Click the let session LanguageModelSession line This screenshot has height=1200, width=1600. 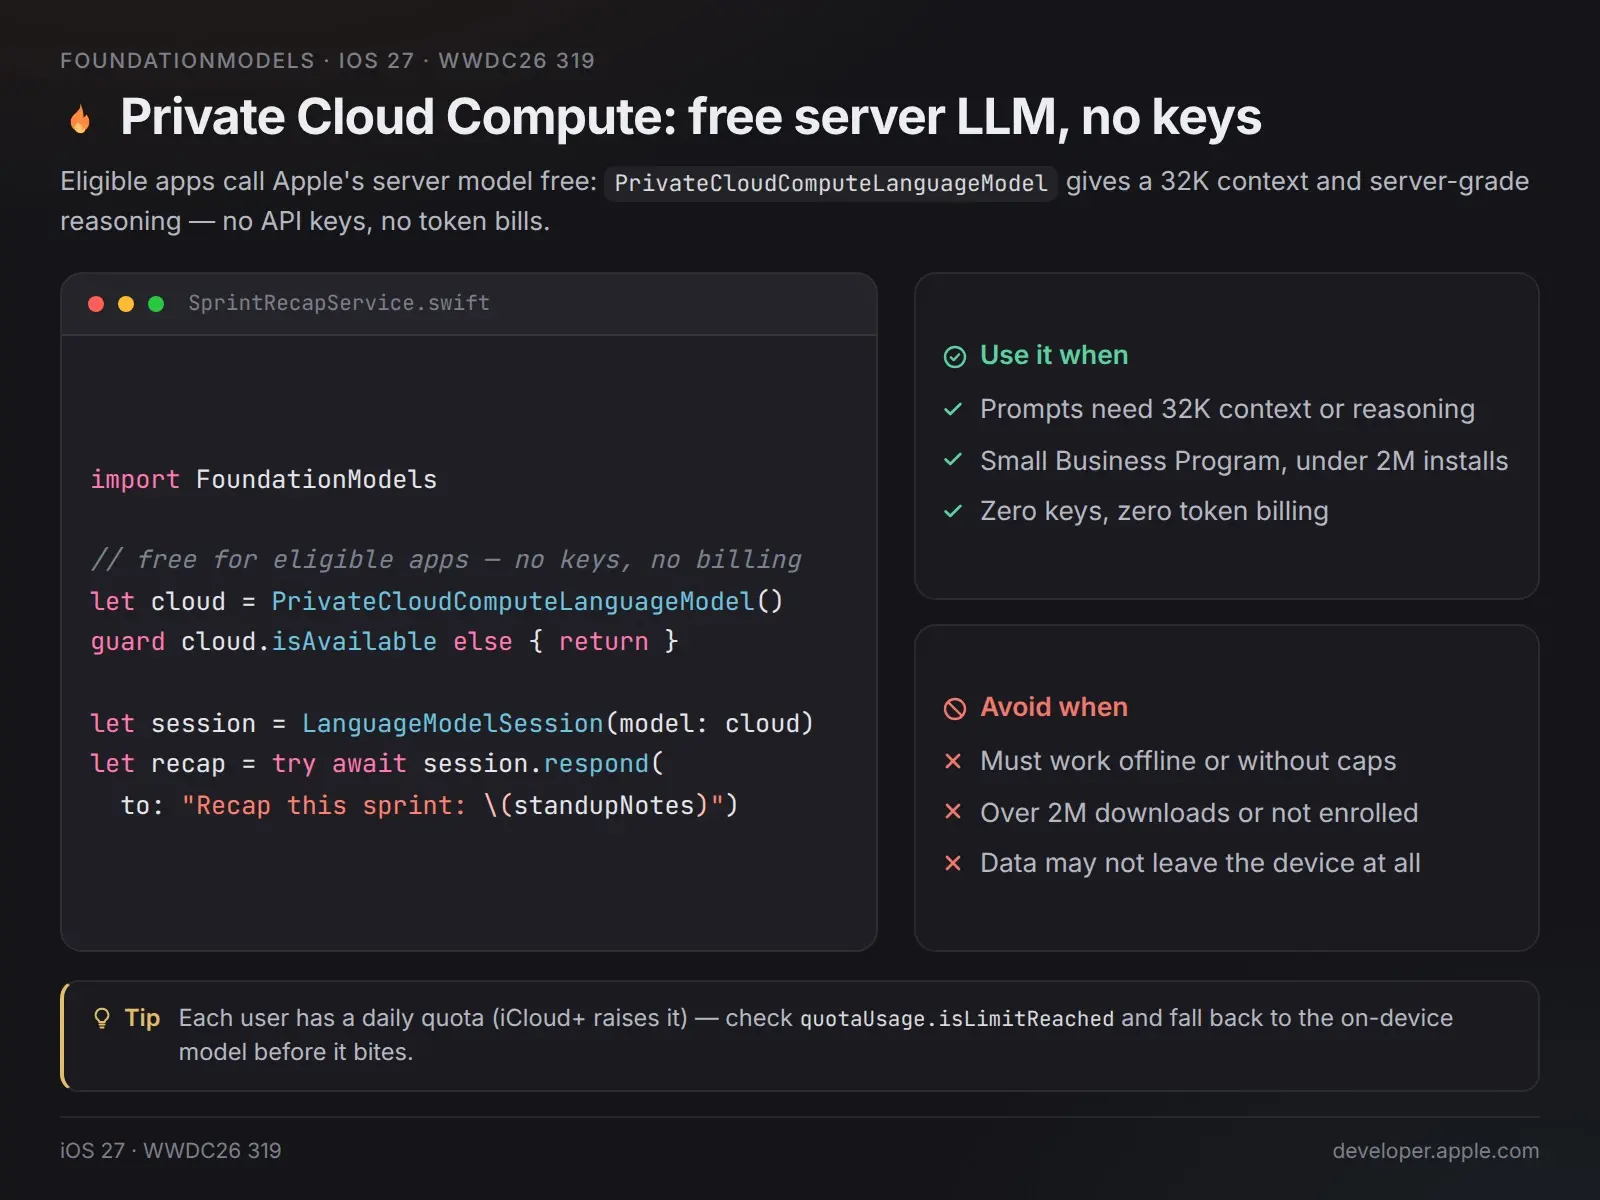(x=452, y=724)
